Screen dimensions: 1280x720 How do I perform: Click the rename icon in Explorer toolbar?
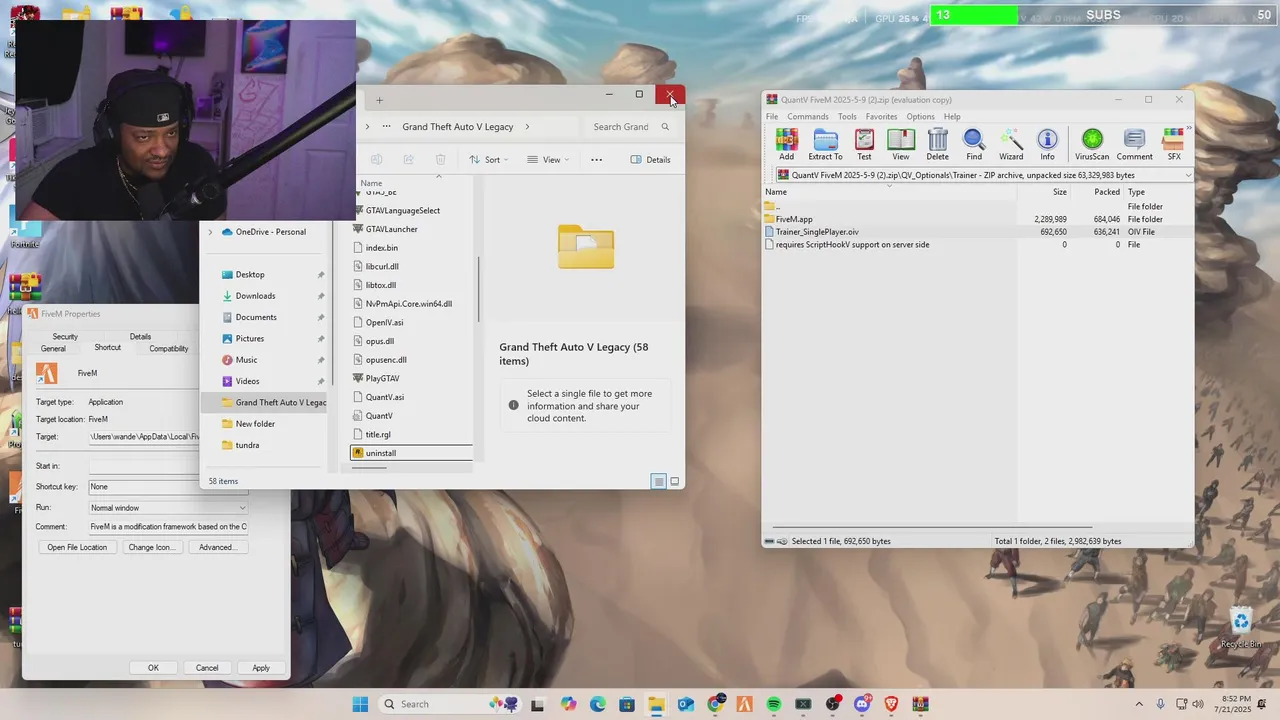pyautogui.click(x=376, y=160)
